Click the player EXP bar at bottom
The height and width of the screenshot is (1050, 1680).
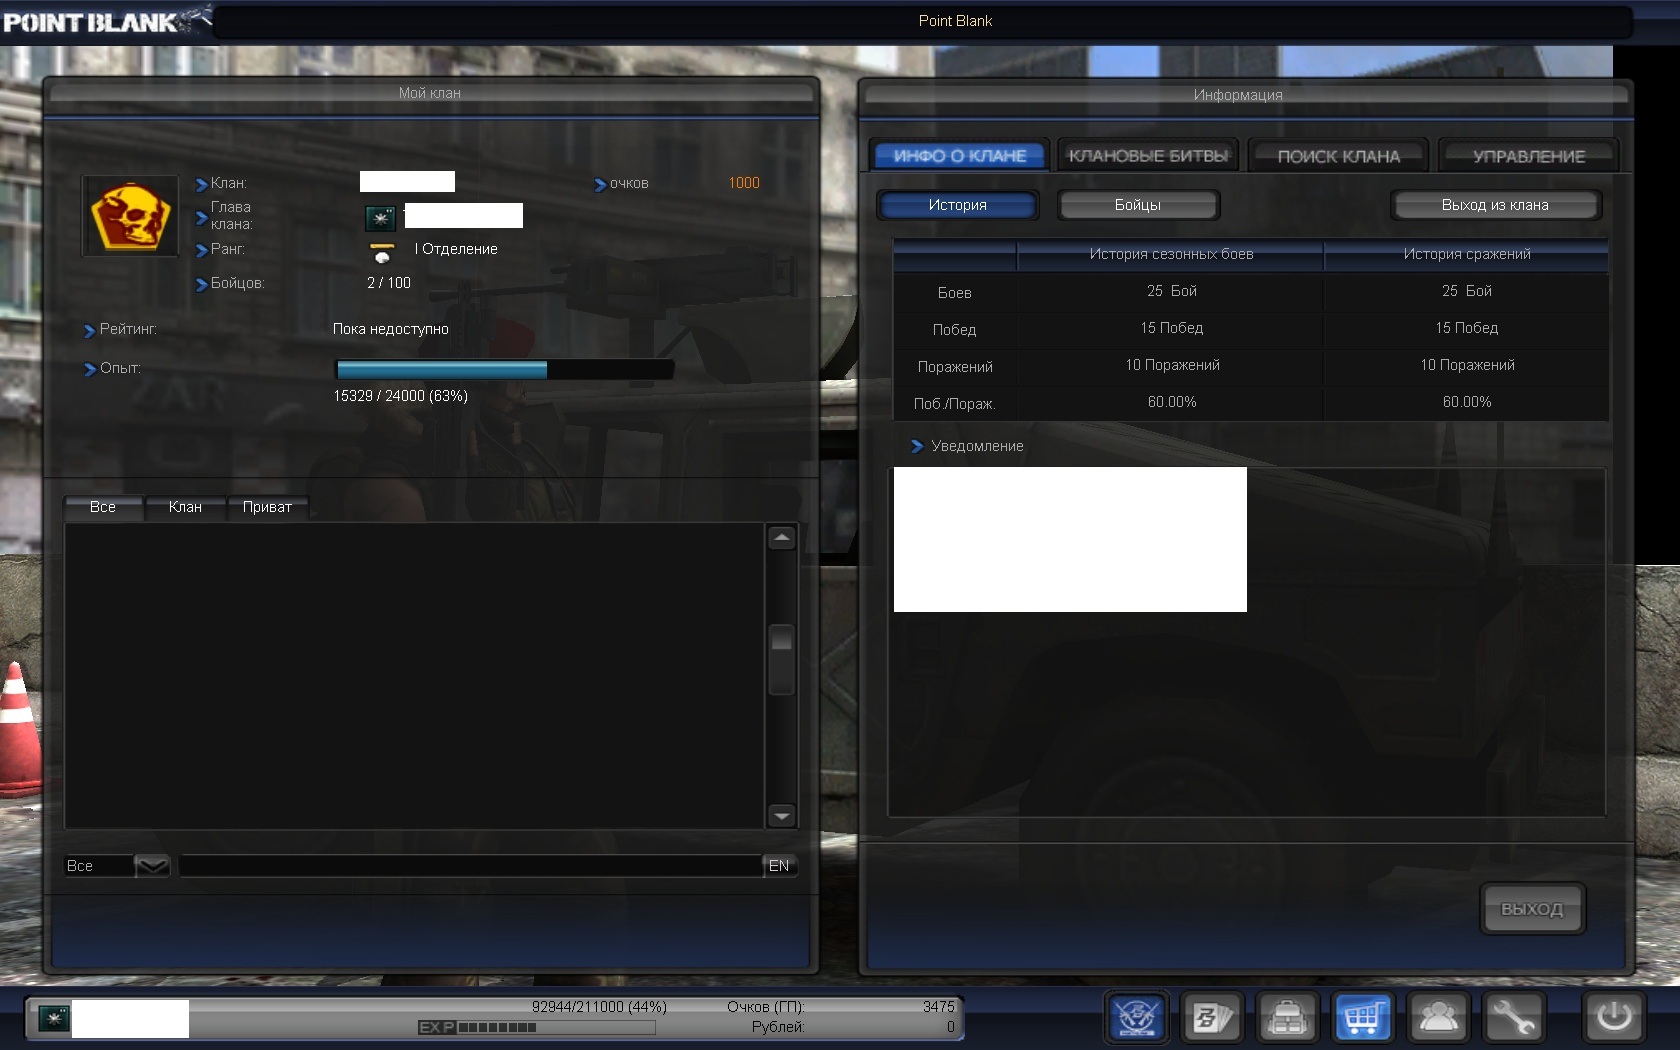tap(537, 1027)
